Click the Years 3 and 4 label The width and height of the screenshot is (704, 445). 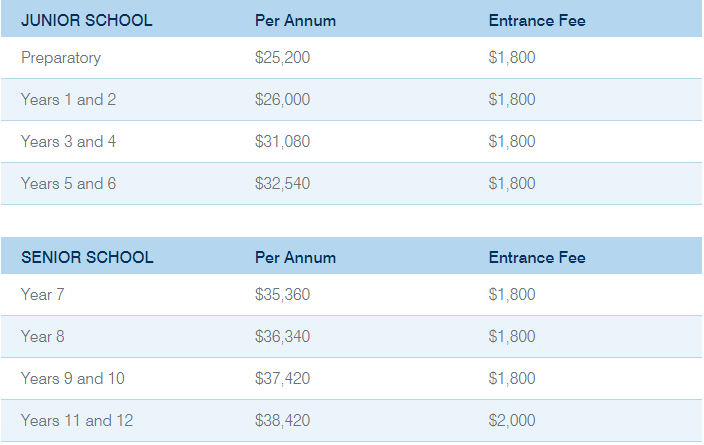point(68,142)
